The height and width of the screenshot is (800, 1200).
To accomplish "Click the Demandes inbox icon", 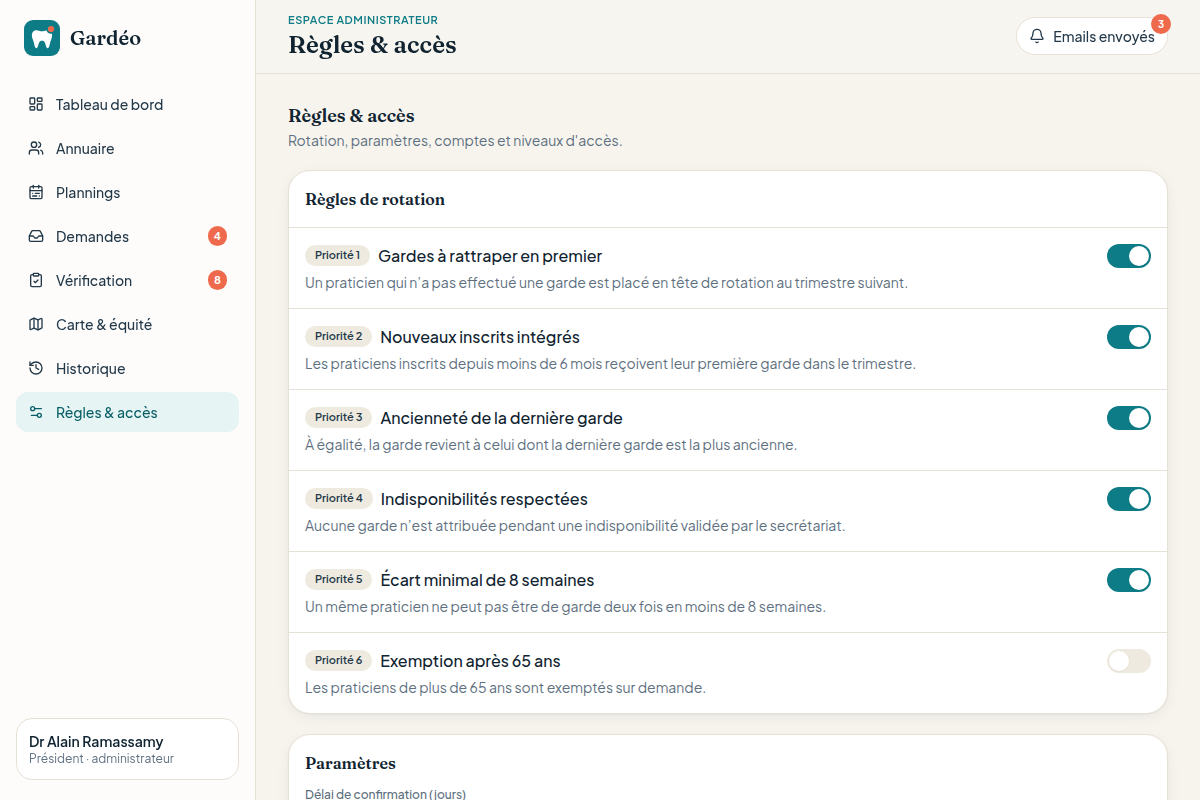I will coord(36,236).
